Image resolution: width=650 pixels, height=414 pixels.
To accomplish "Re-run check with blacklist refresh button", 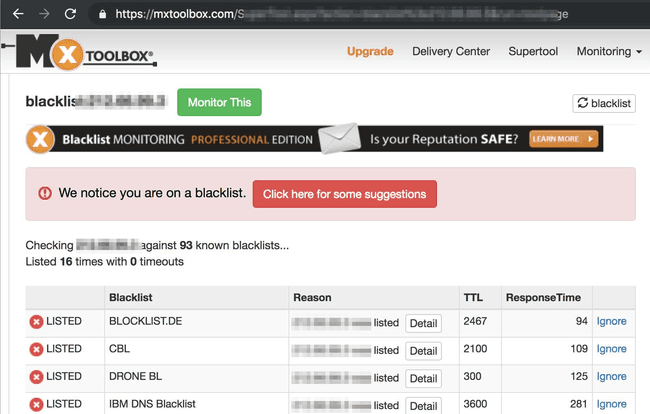I will 604,103.
